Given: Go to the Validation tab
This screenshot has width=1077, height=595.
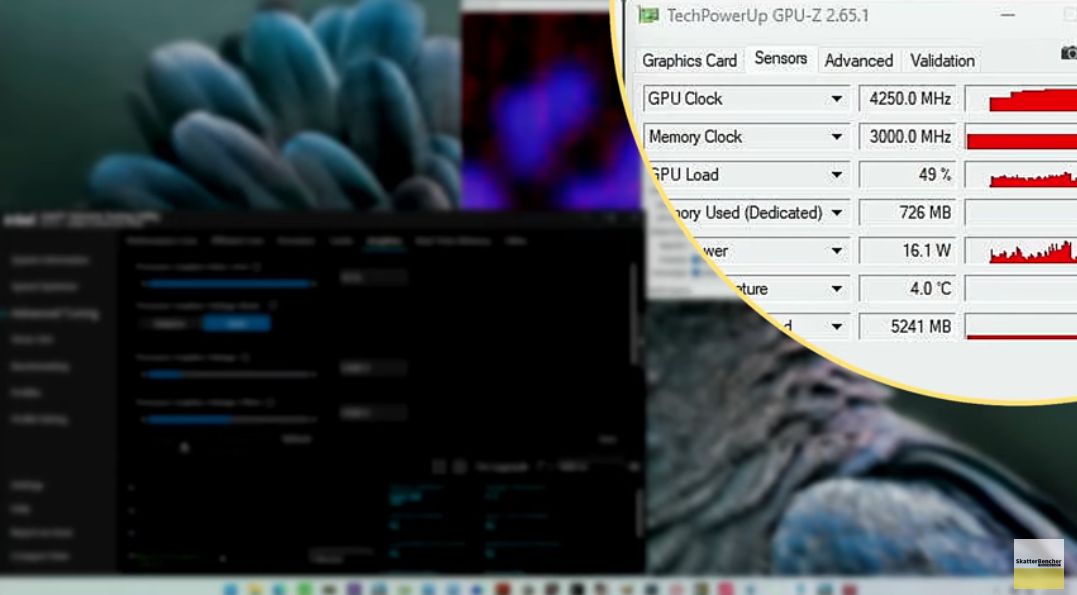Looking at the screenshot, I should tap(942, 60).
